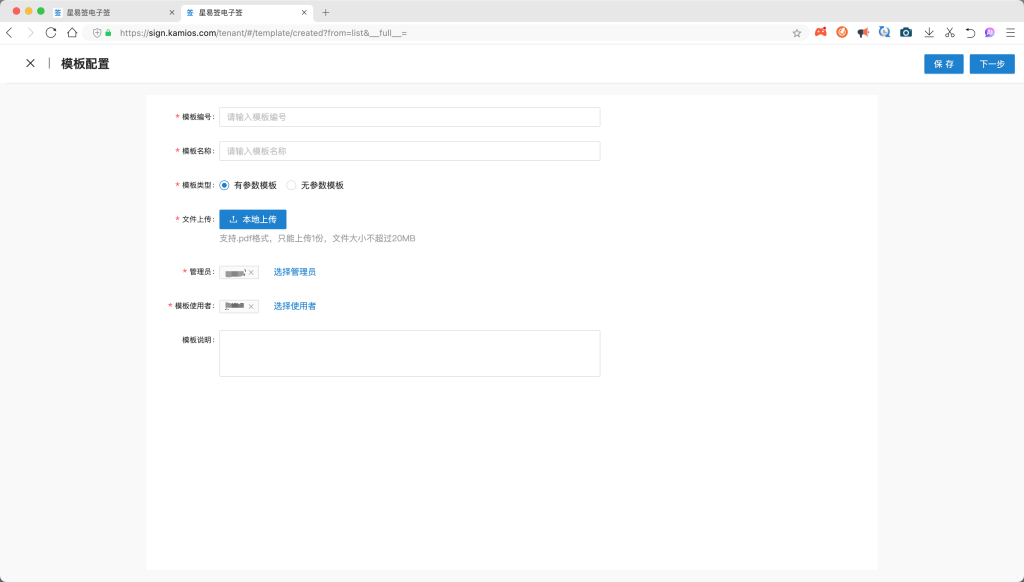Image resolution: width=1024 pixels, height=582 pixels.
Task: Bookmark this page with the star icon
Action: point(797,33)
